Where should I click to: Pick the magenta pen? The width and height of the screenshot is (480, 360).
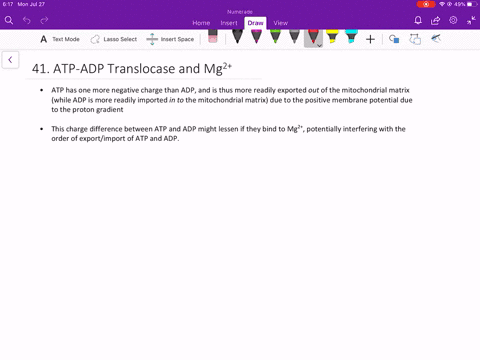click(x=256, y=37)
